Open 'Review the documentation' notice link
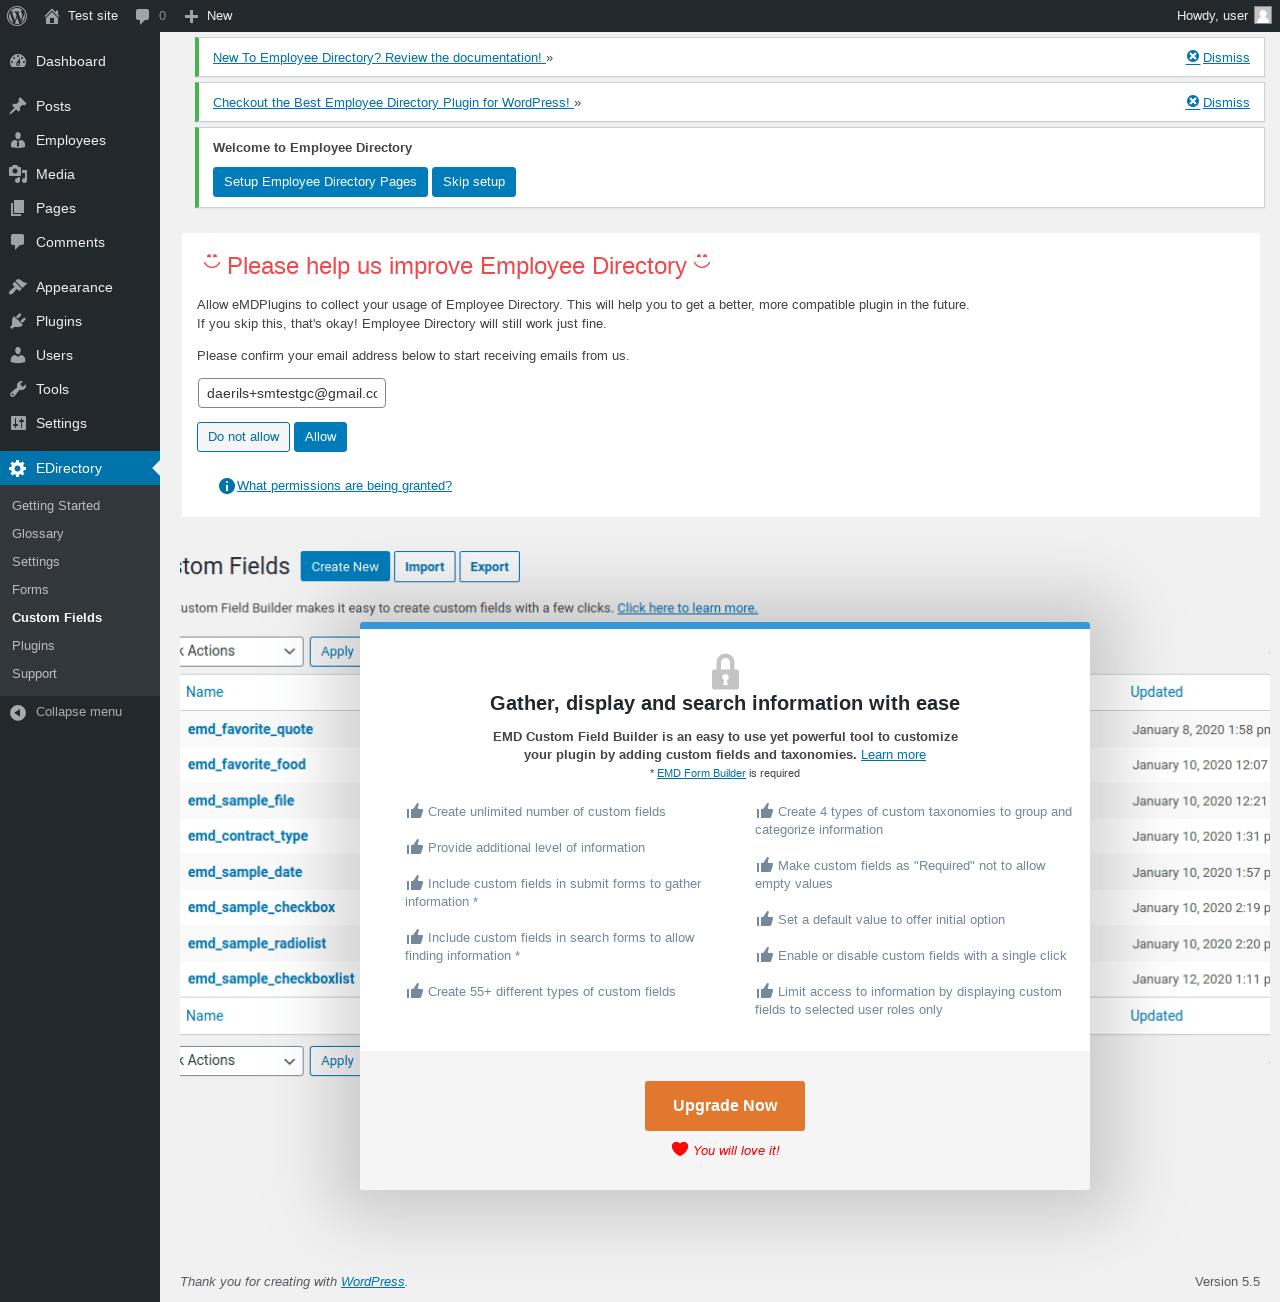Viewport: 1280px width, 1302px height. tap(378, 58)
